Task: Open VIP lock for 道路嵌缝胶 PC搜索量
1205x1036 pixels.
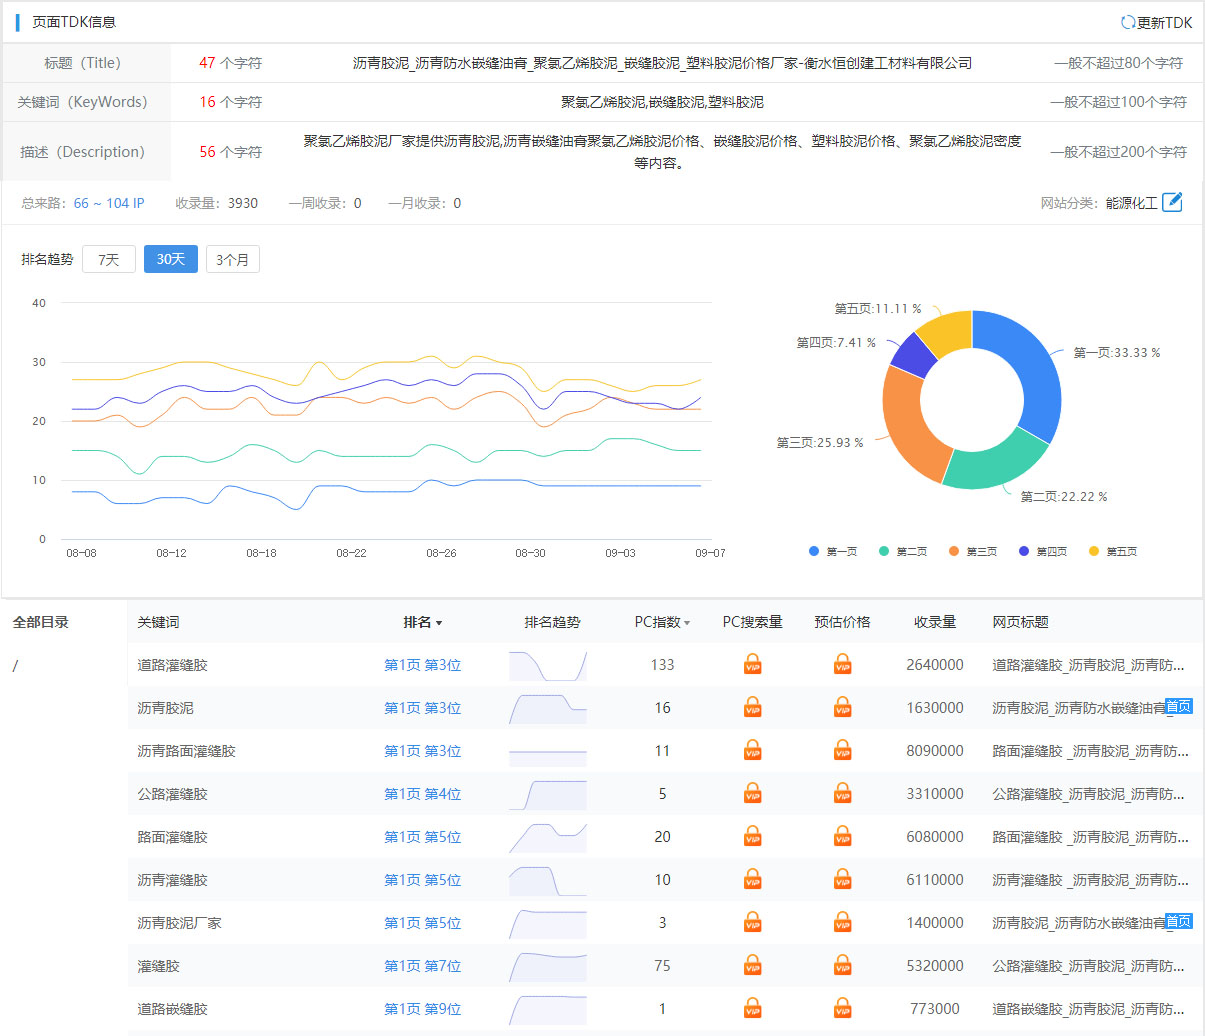Action: click(752, 1008)
